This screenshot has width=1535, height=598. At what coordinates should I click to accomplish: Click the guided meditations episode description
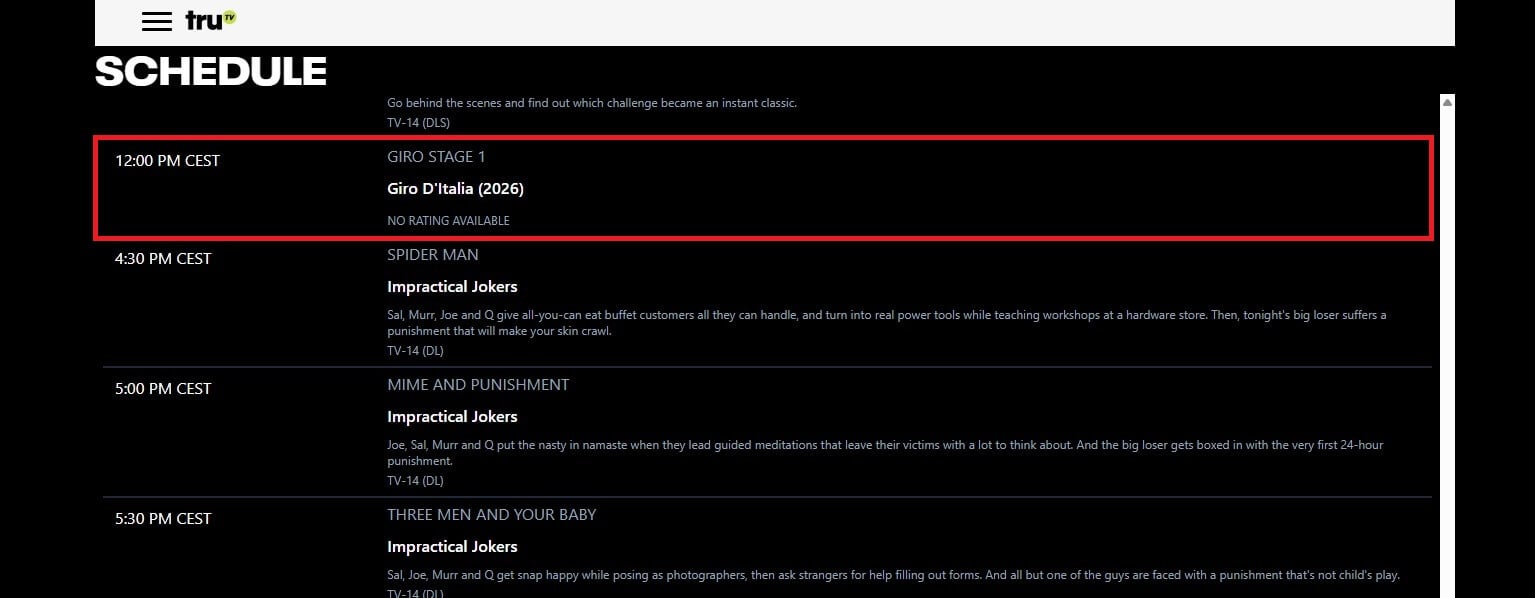tap(885, 453)
